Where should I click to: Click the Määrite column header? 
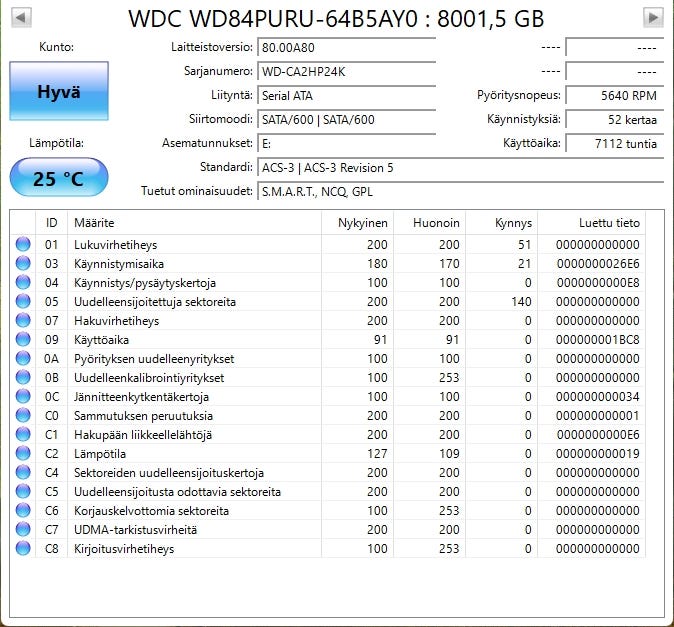[194, 223]
